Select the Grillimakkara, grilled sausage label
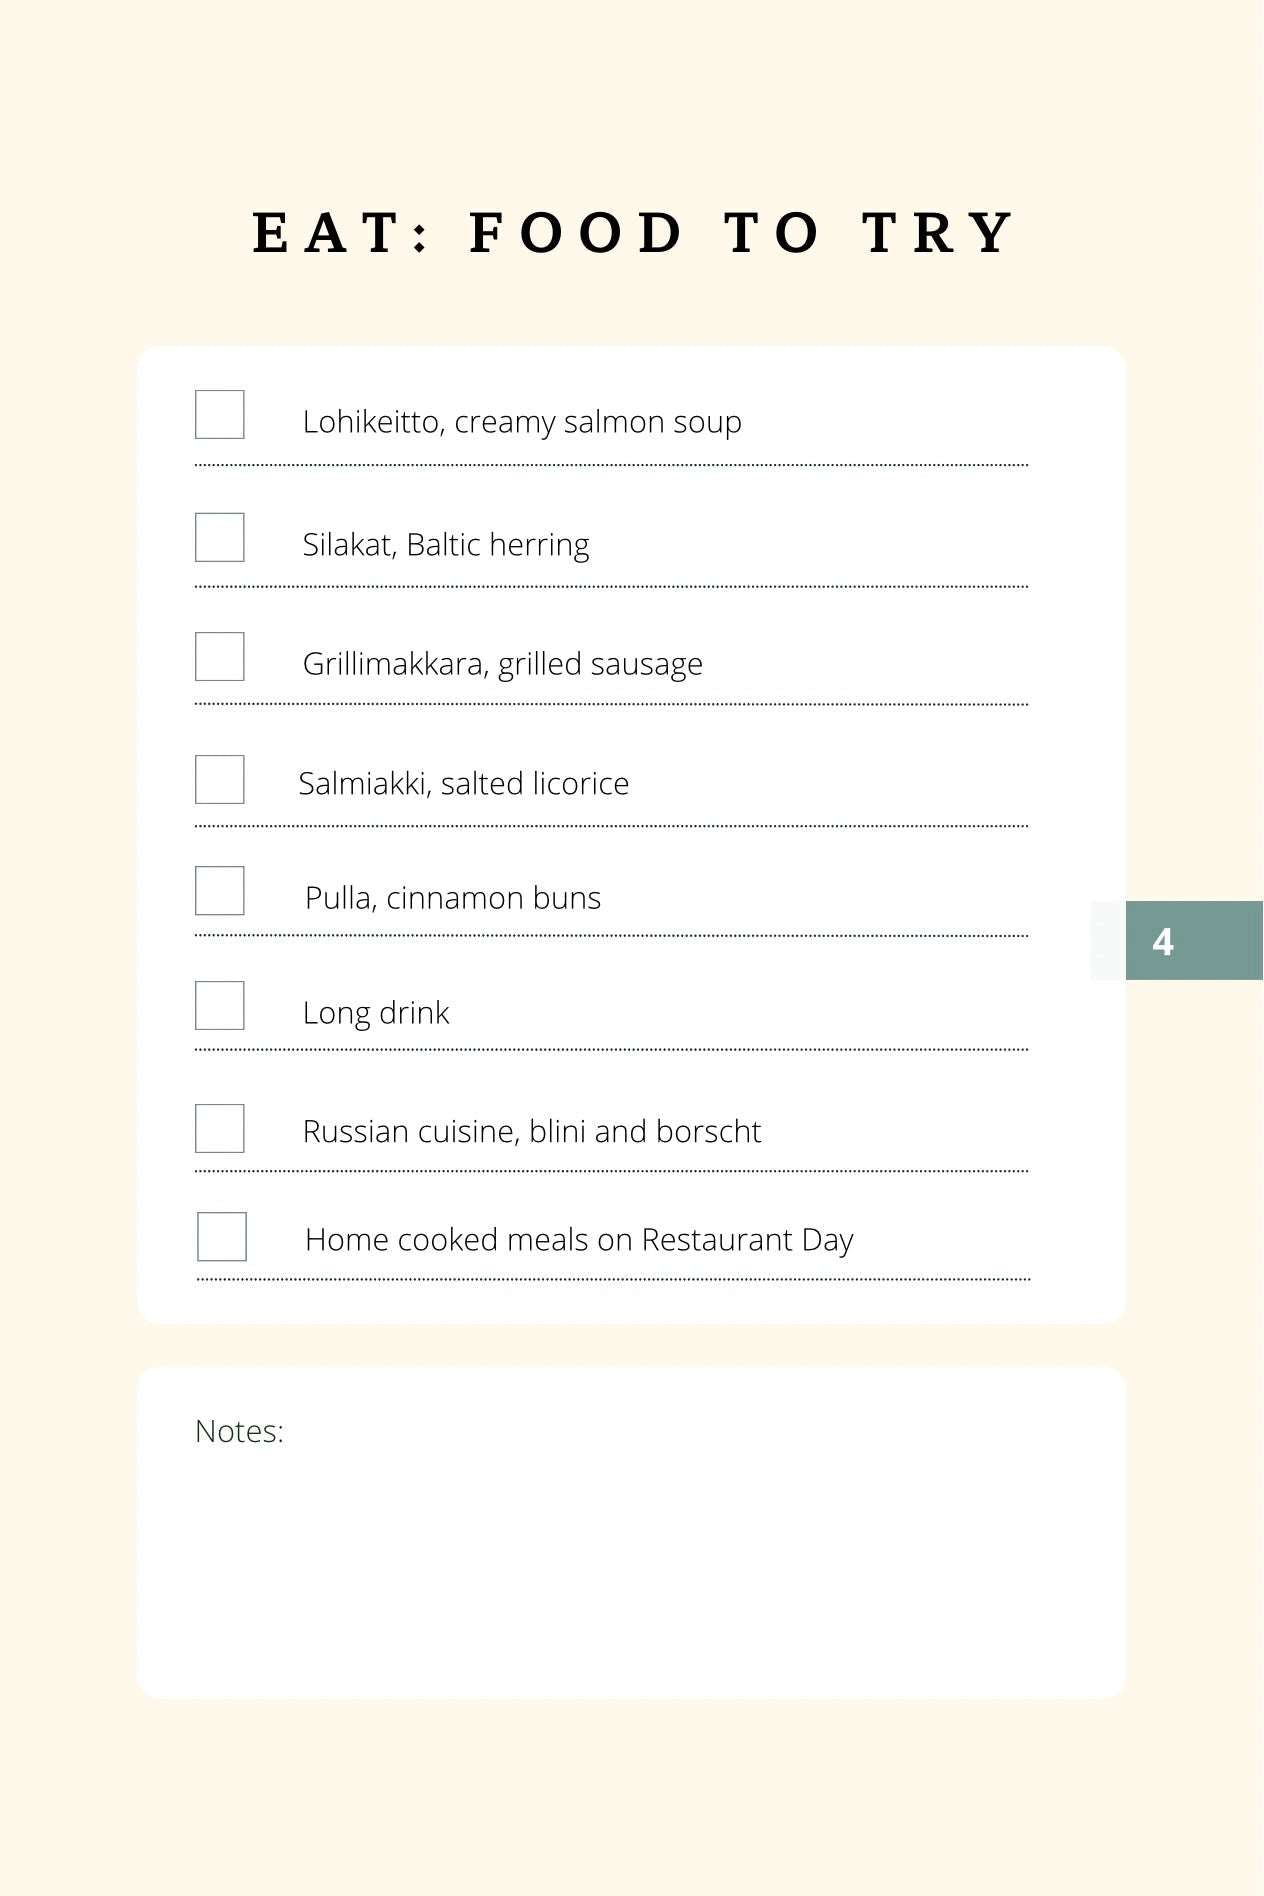The width and height of the screenshot is (1264, 1896). 503,664
